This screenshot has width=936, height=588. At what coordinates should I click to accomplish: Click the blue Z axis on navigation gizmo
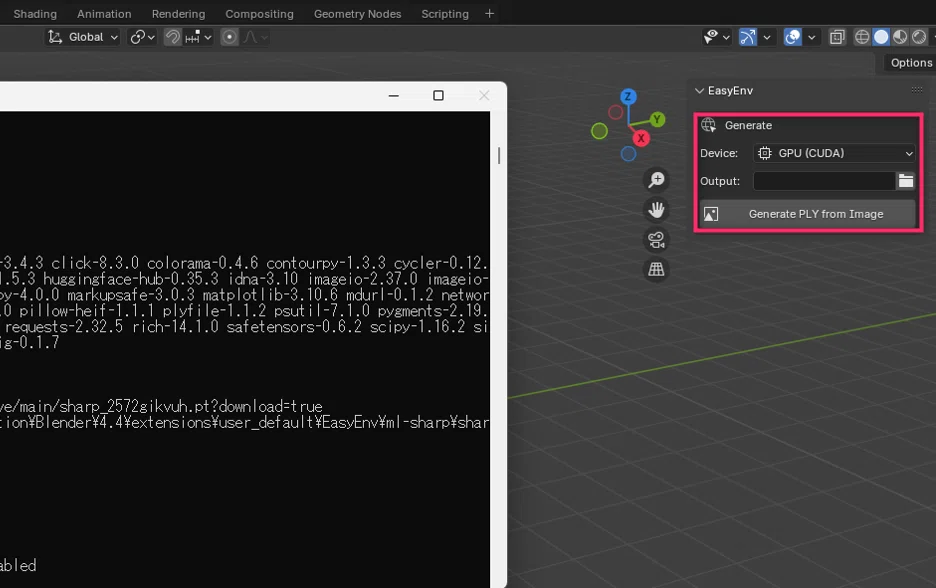628,96
